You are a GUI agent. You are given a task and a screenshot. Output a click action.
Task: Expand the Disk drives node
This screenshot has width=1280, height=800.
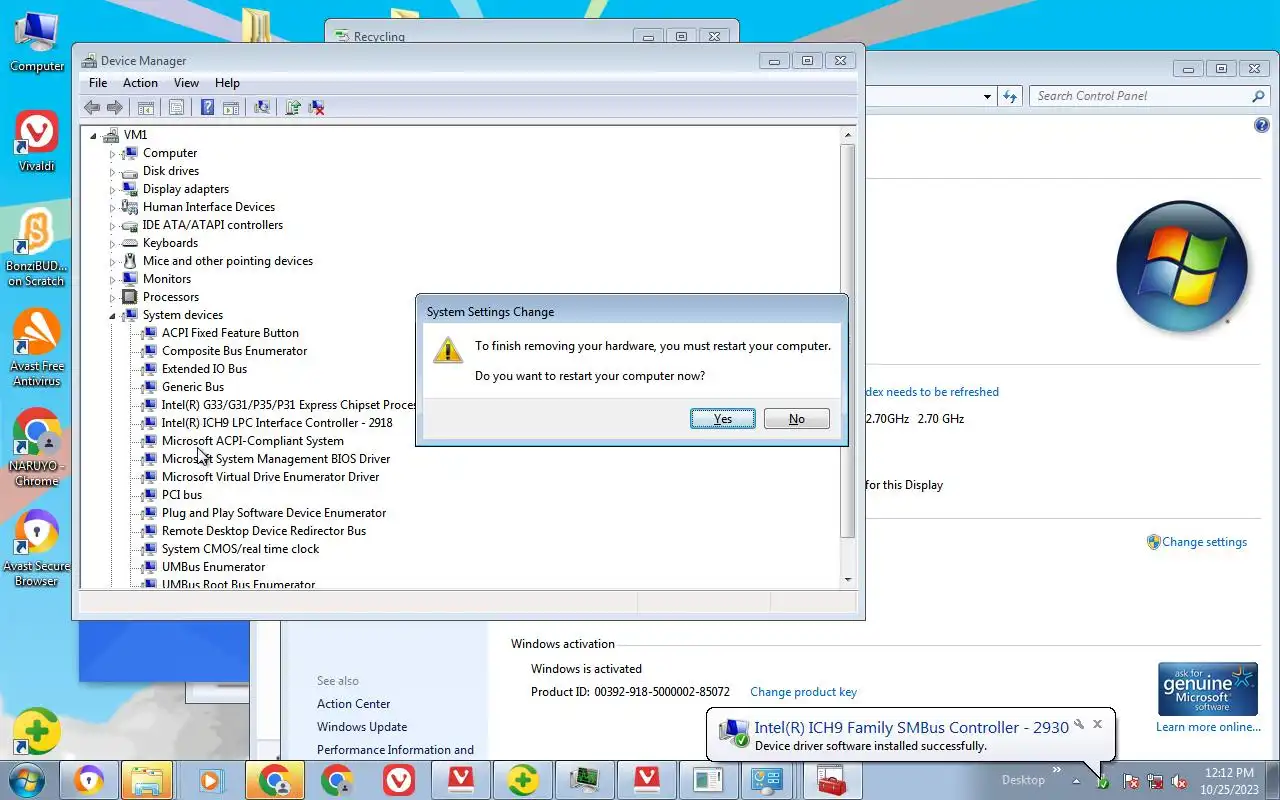coord(113,172)
